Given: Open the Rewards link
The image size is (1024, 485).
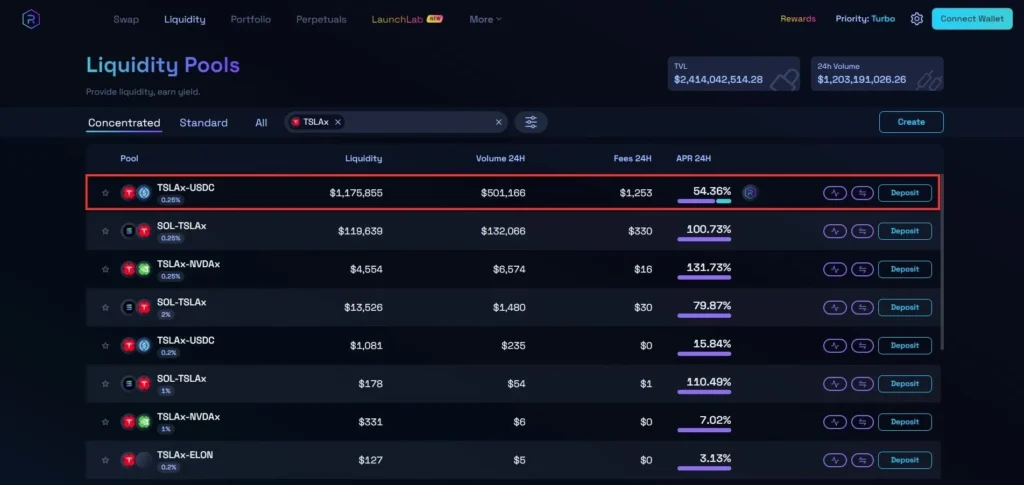Looking at the screenshot, I should pyautogui.click(x=798, y=19).
